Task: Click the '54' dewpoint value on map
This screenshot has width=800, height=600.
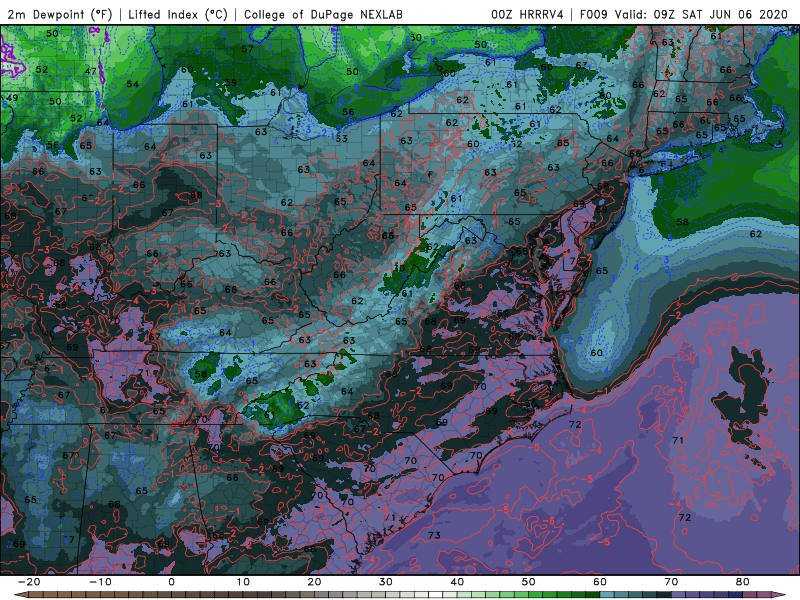Action: (132, 84)
